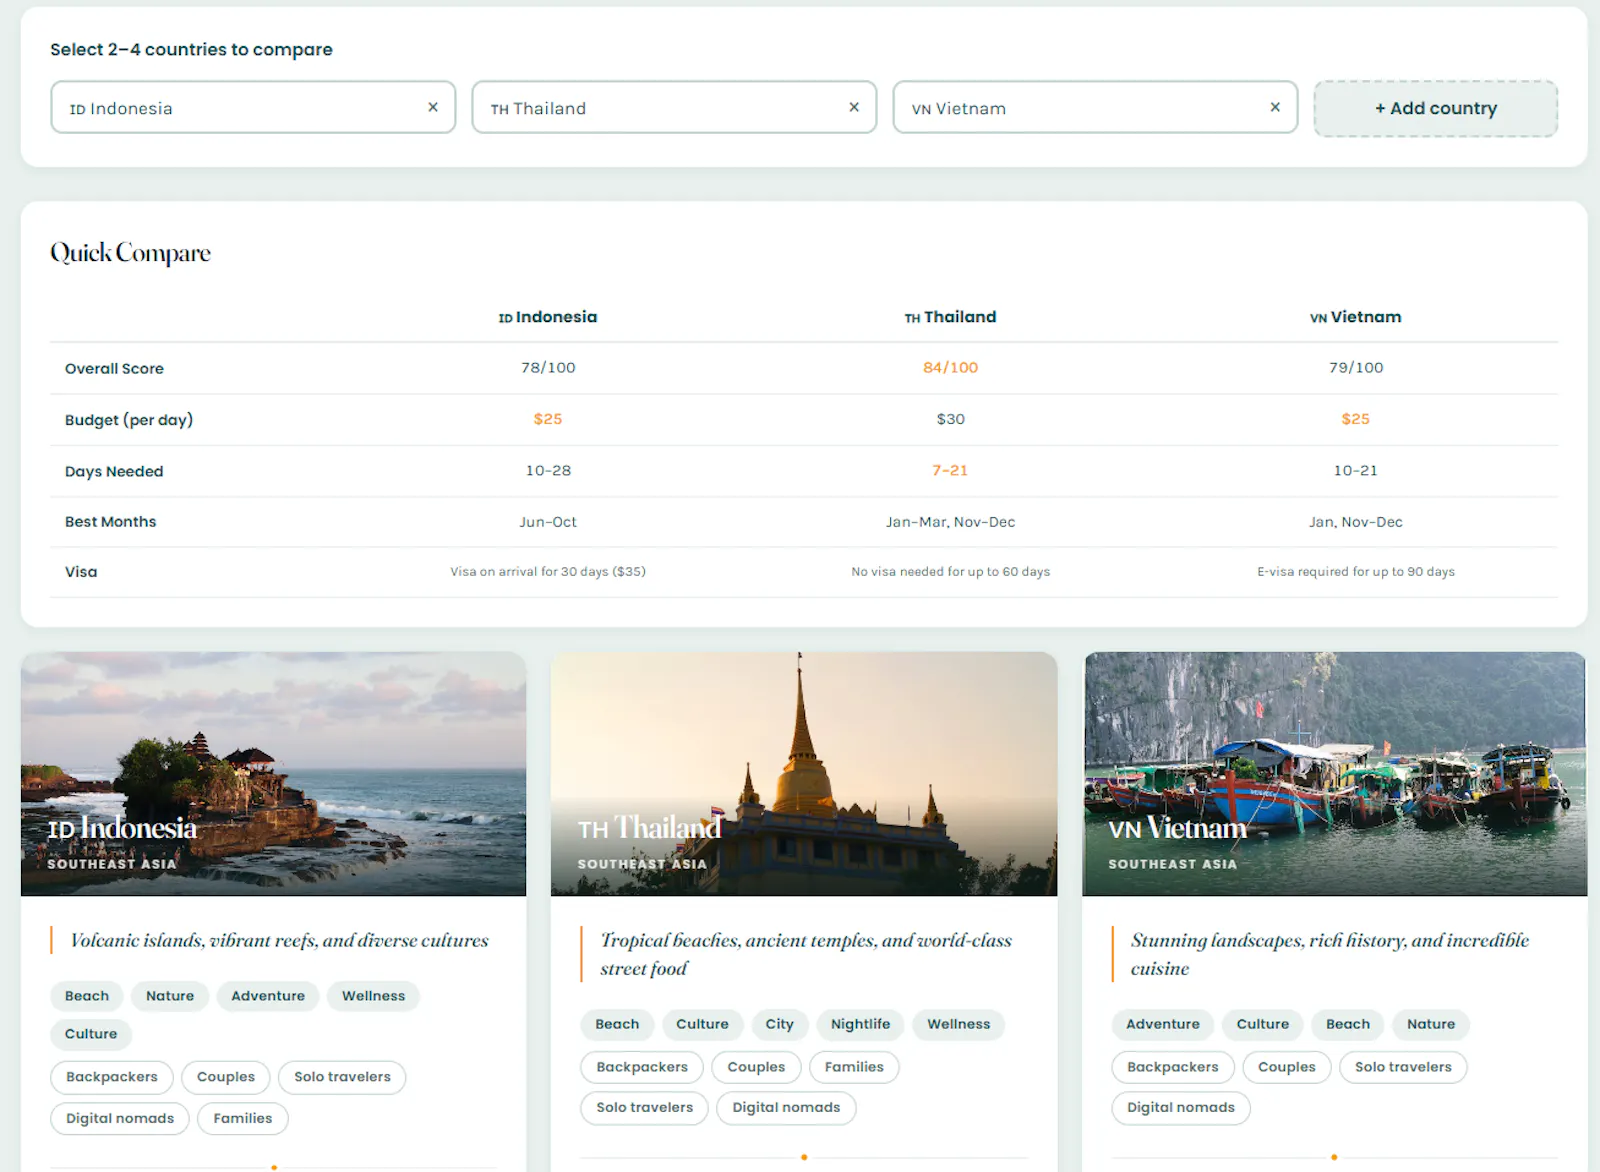Click the Backpackers tag on Vietnam card
The width and height of the screenshot is (1600, 1172).
pos(1173,1067)
